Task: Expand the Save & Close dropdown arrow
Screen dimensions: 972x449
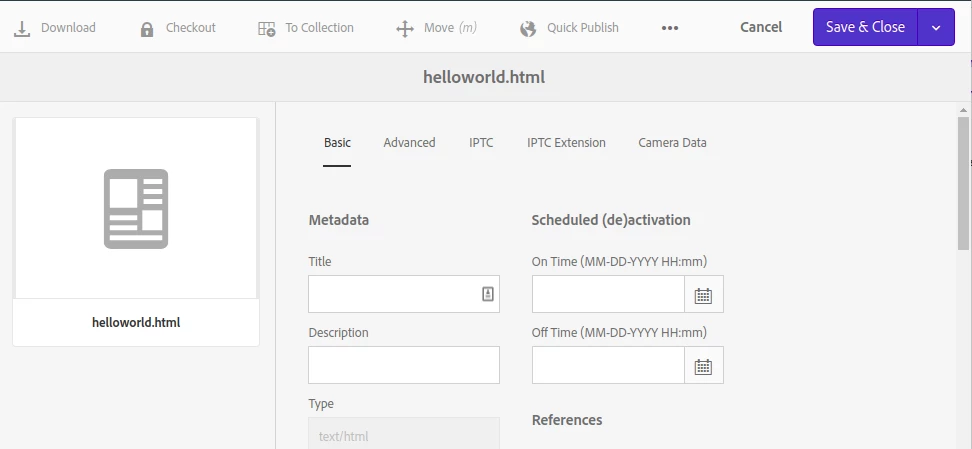Action: (x=936, y=28)
